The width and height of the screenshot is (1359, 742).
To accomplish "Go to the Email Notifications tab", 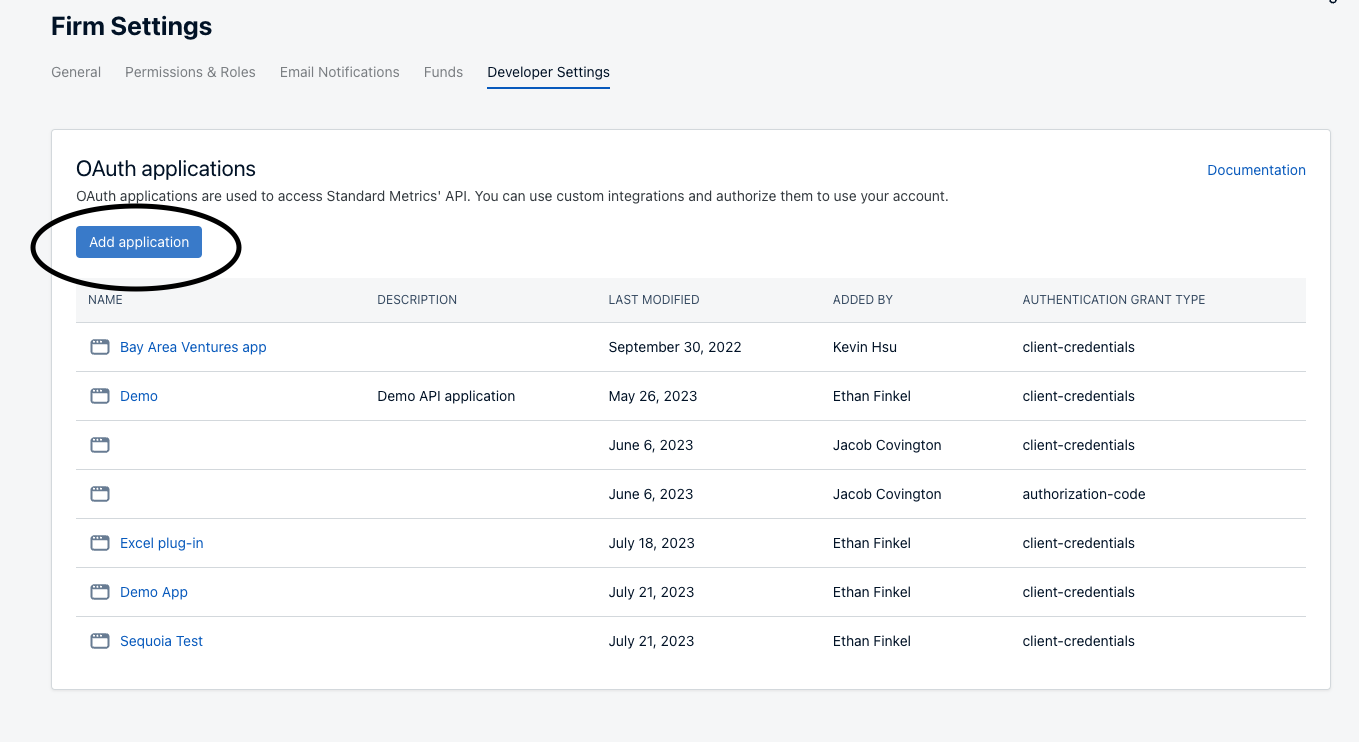I will [x=340, y=72].
